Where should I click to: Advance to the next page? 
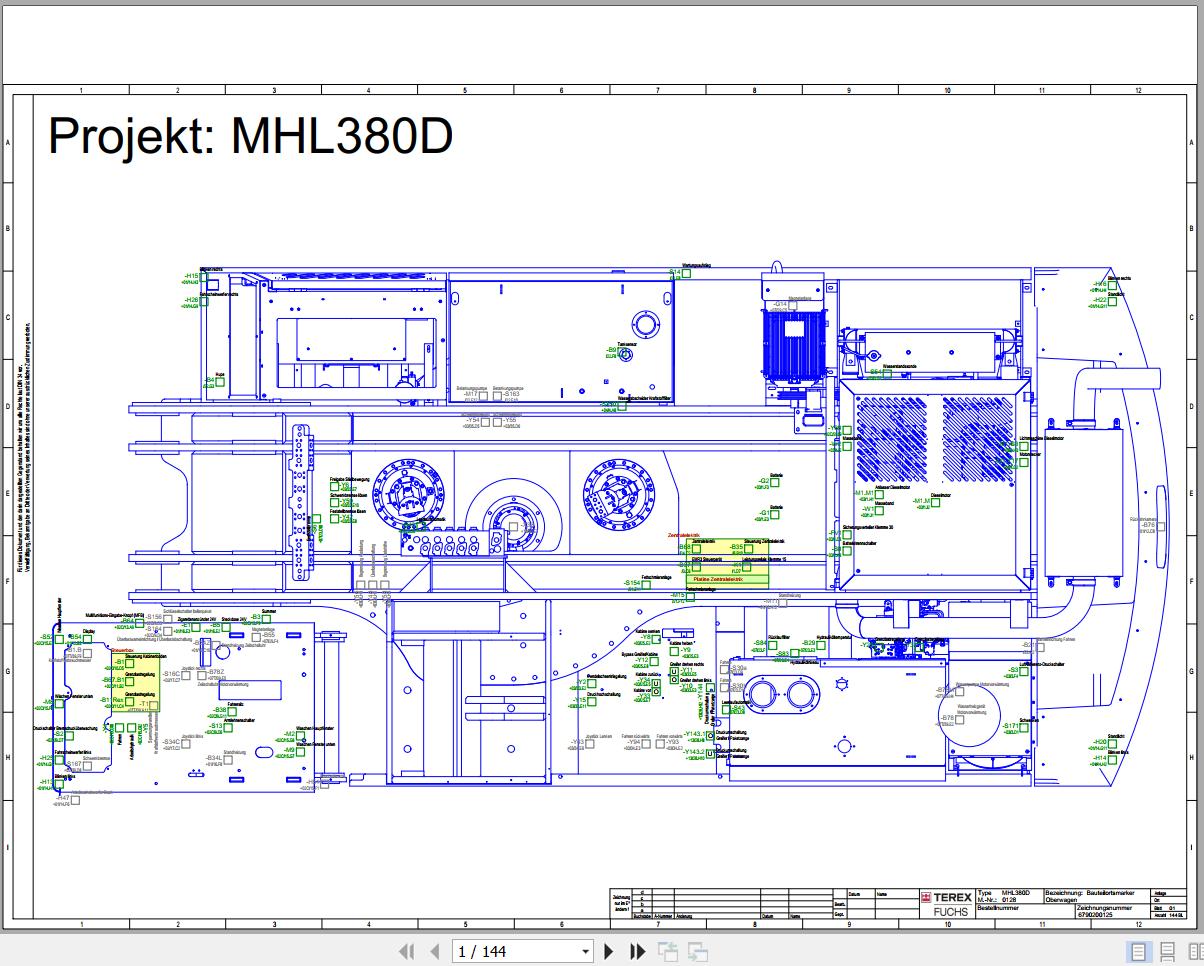(x=609, y=951)
